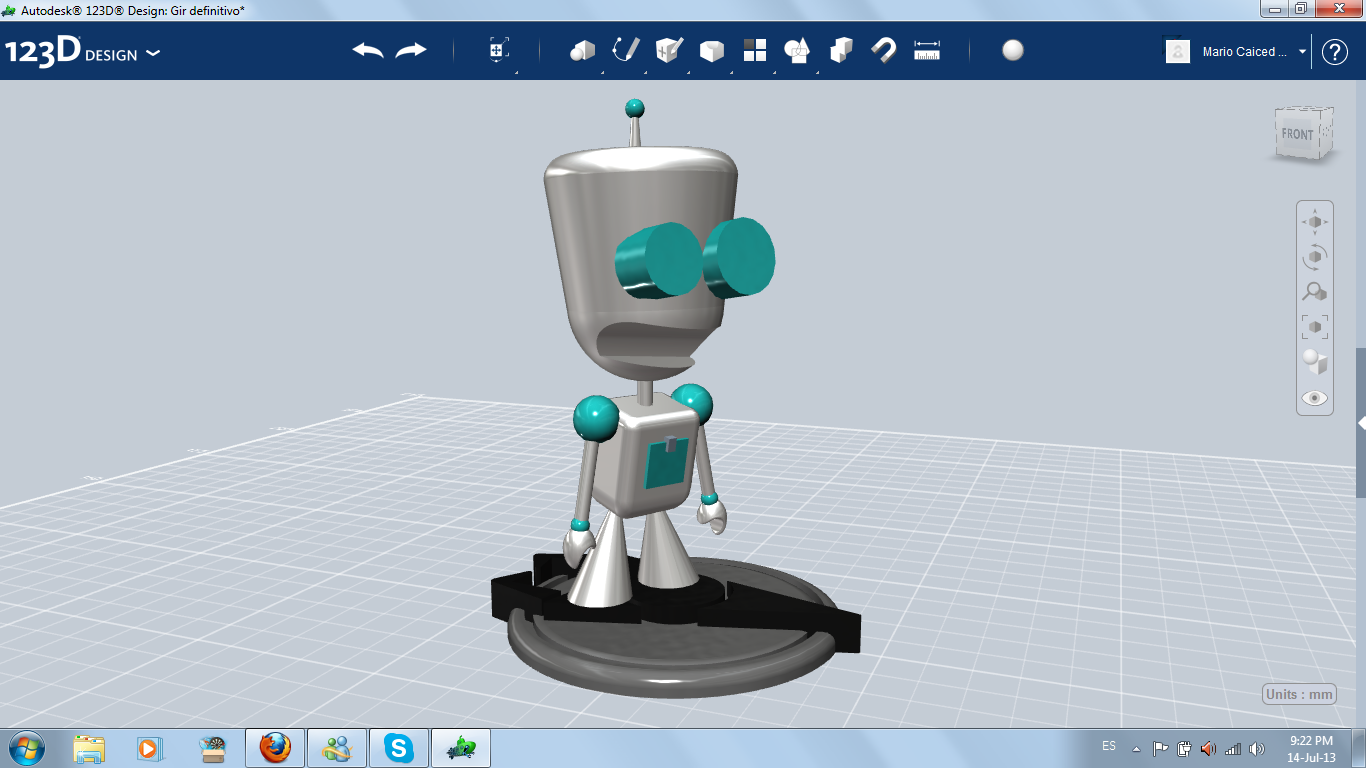This screenshot has width=1366, height=768.
Task: Click the FRONT face of the view cube
Action: pos(1298,134)
